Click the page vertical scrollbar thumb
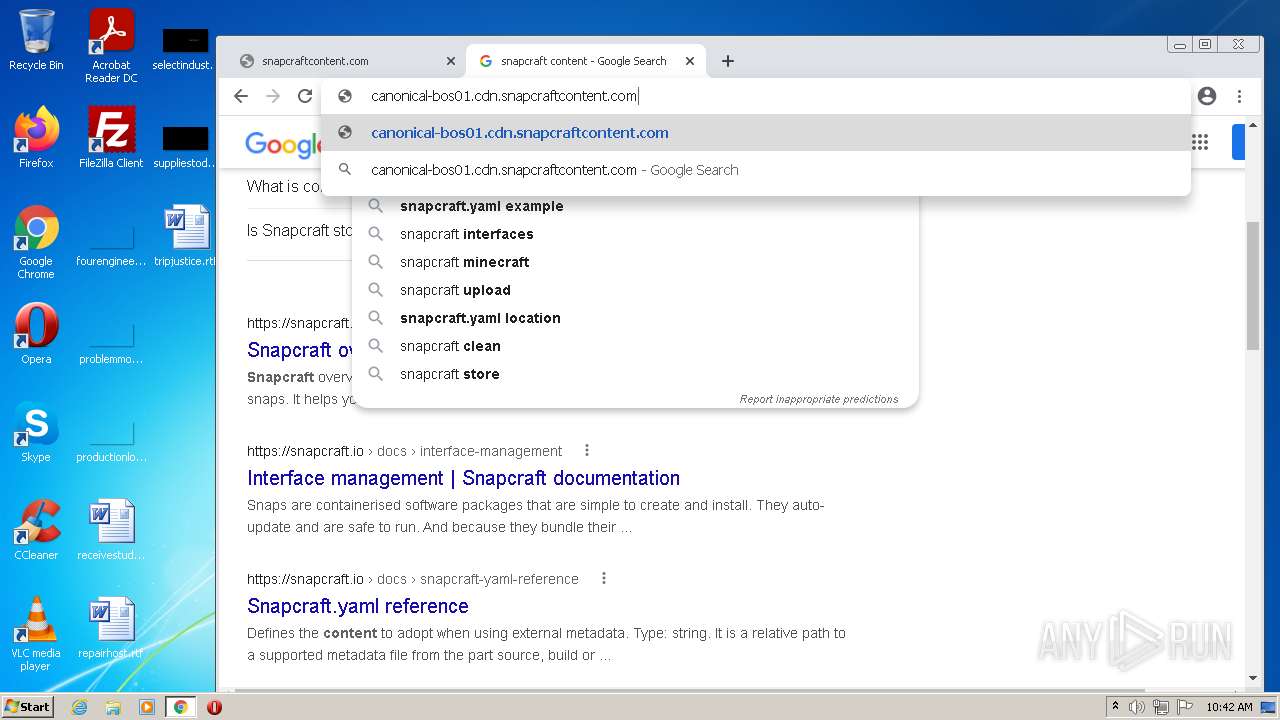The height and width of the screenshot is (720, 1280). tap(1253, 285)
